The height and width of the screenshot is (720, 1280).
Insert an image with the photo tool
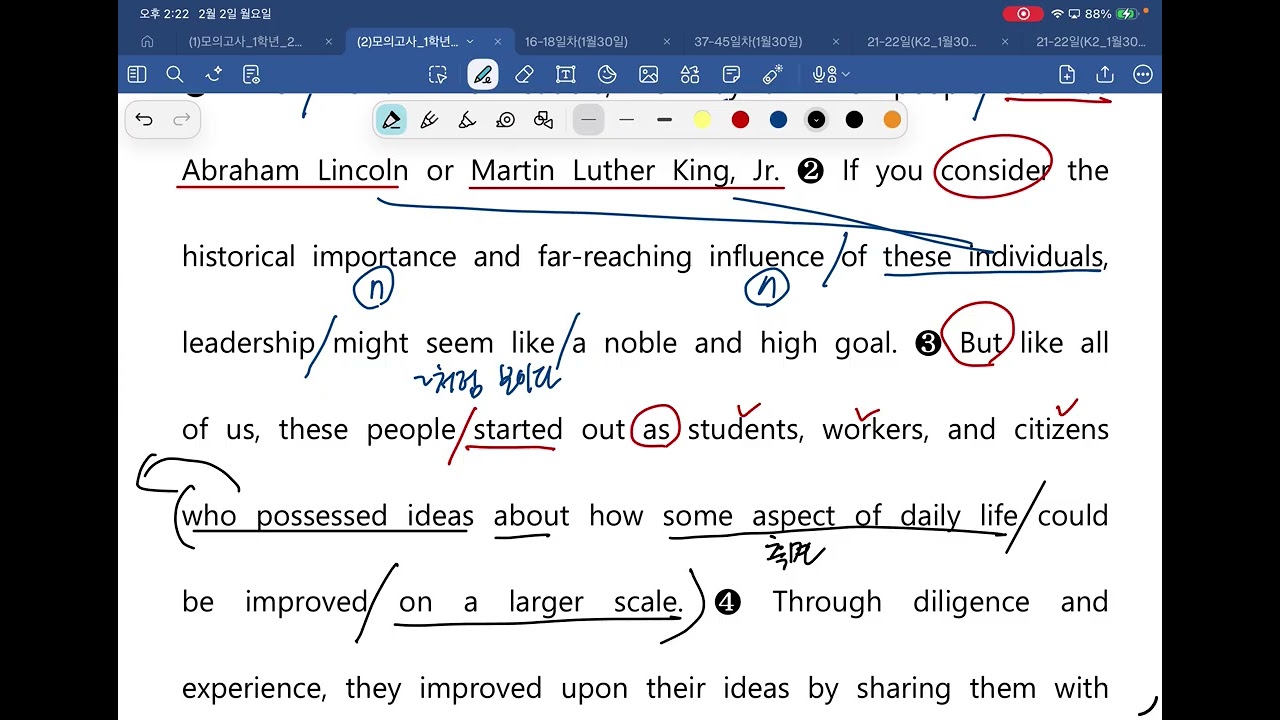pos(649,75)
